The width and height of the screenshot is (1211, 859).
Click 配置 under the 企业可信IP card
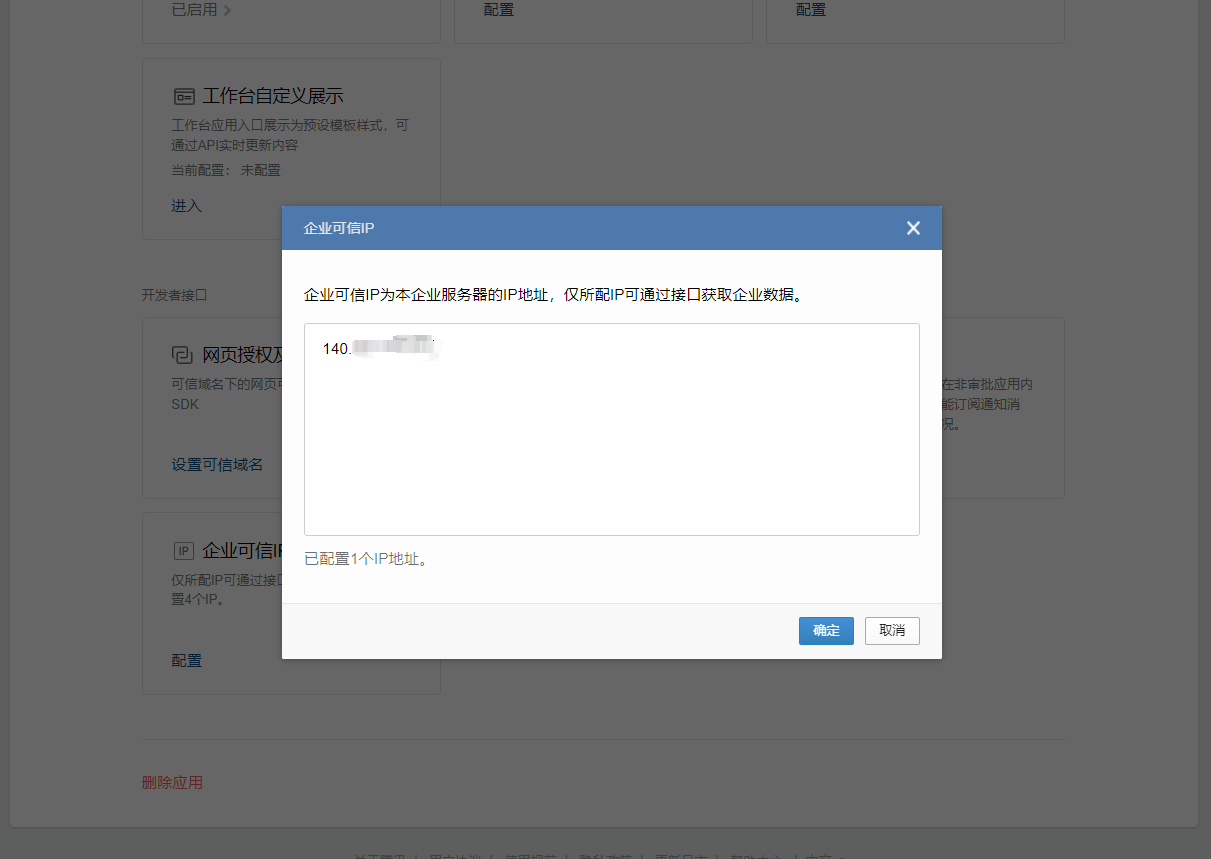(x=186, y=660)
